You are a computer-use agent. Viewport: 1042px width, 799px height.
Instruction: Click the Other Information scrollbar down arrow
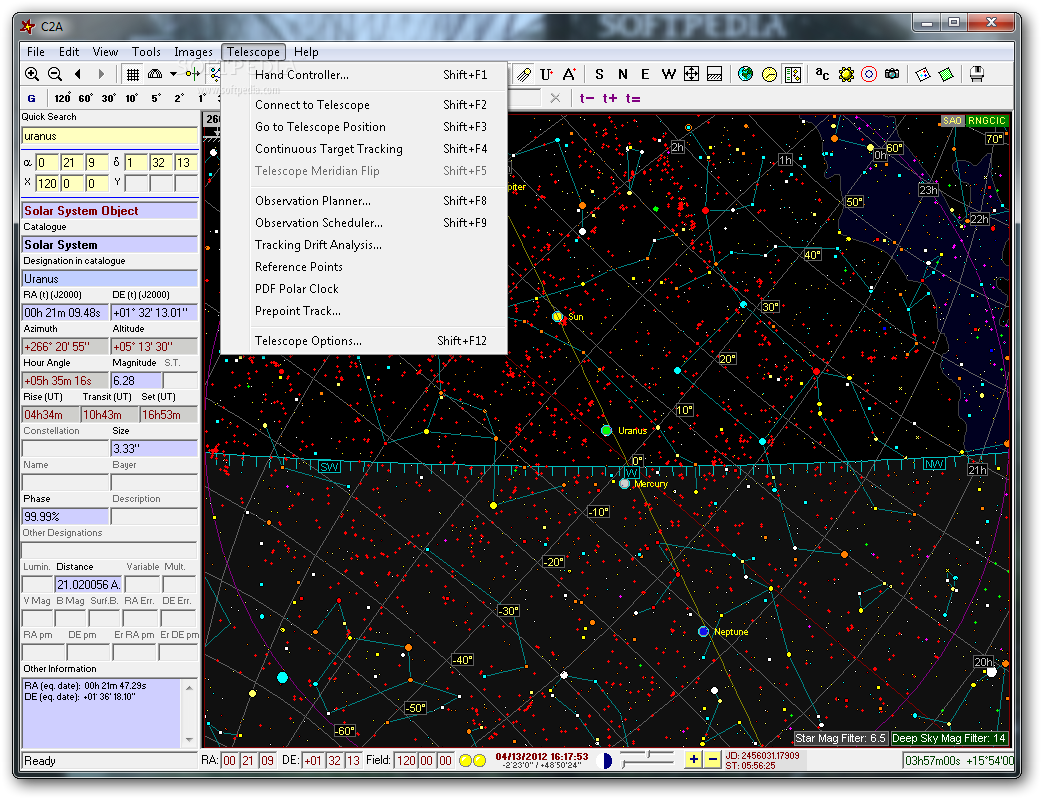click(189, 739)
